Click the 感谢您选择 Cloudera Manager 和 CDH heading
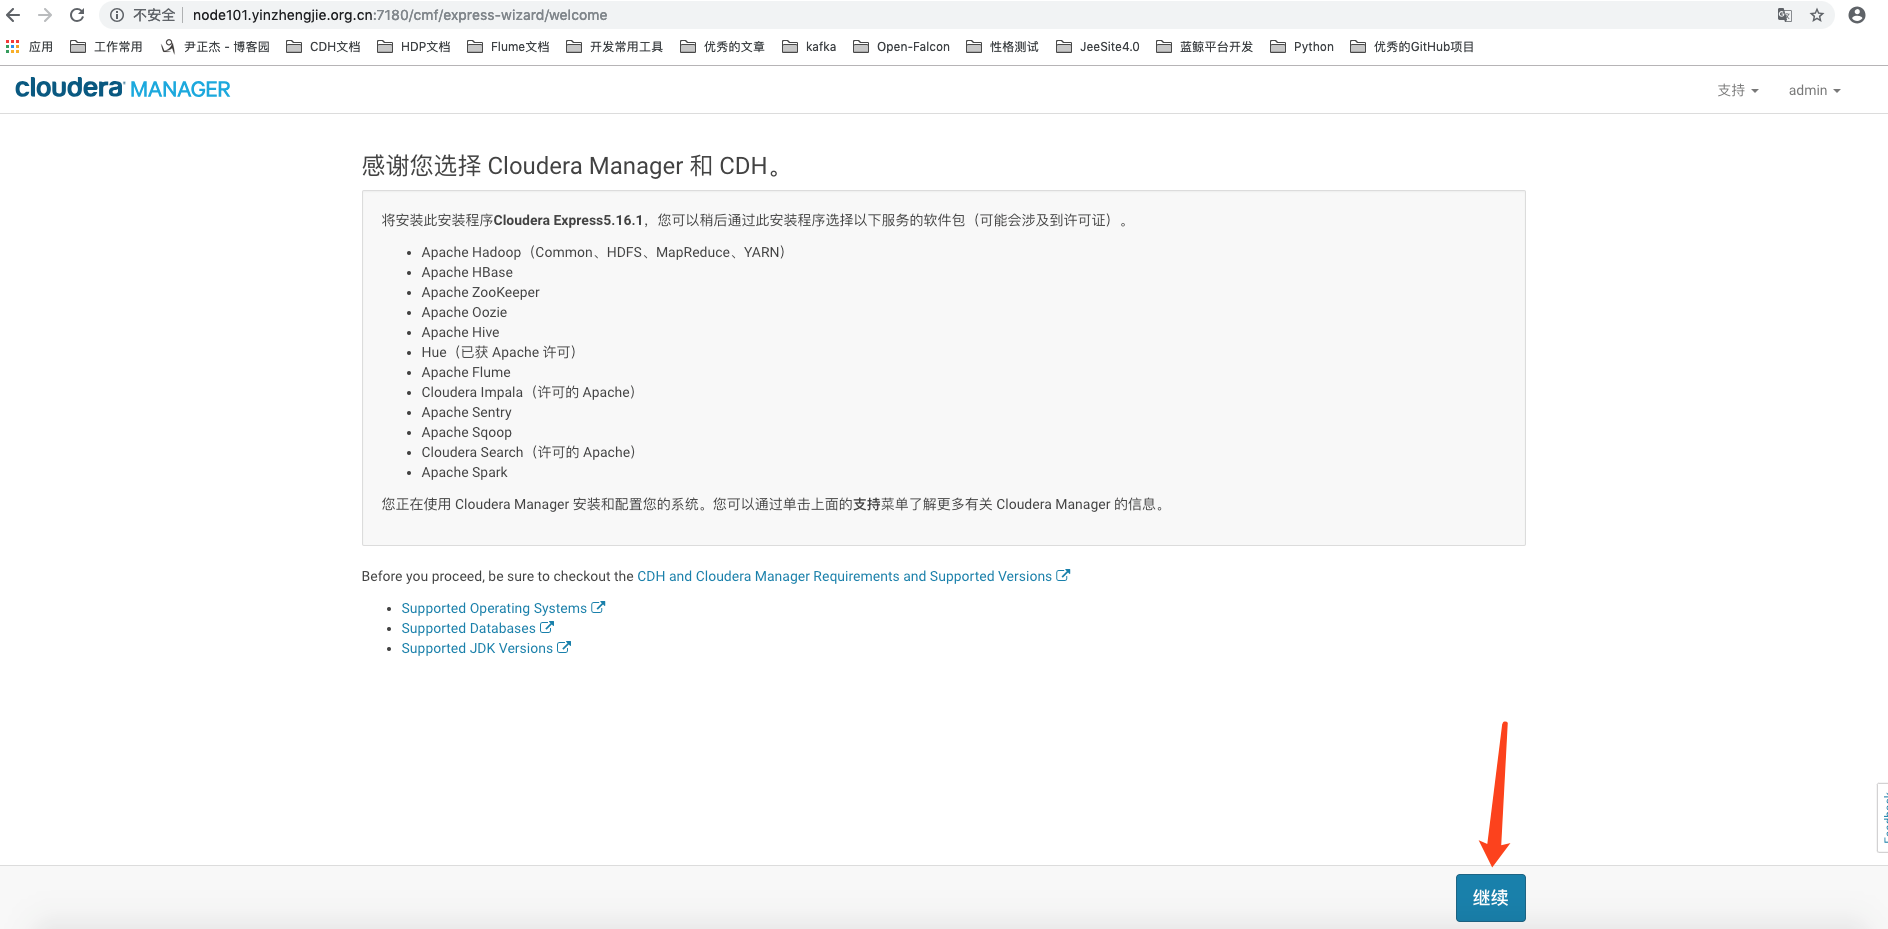Viewport: 1888px width, 929px height. tap(571, 166)
